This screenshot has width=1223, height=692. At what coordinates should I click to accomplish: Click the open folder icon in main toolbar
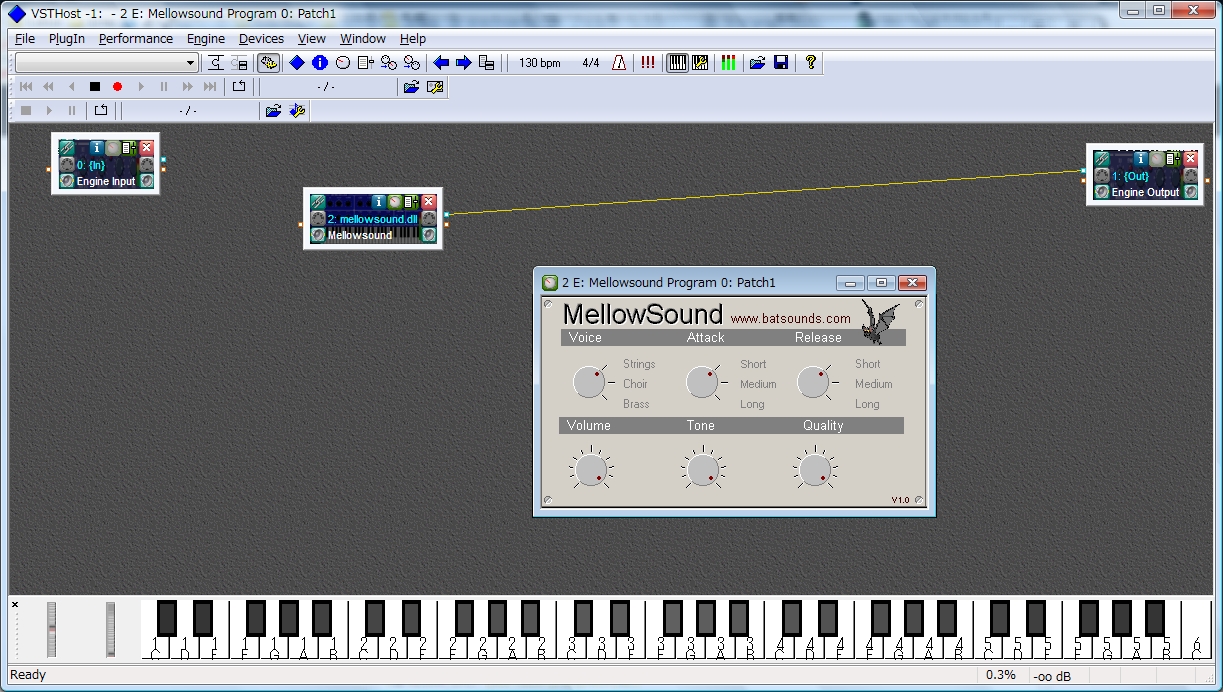(x=758, y=63)
